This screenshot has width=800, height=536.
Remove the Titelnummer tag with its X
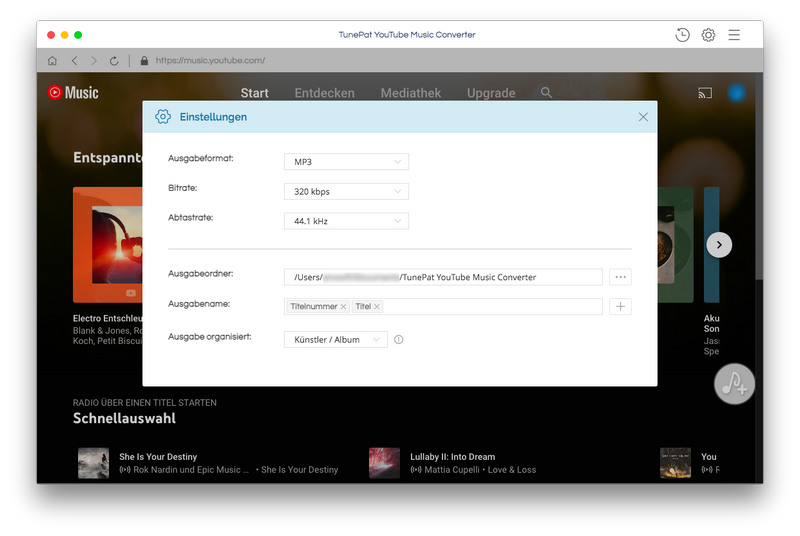coord(343,307)
